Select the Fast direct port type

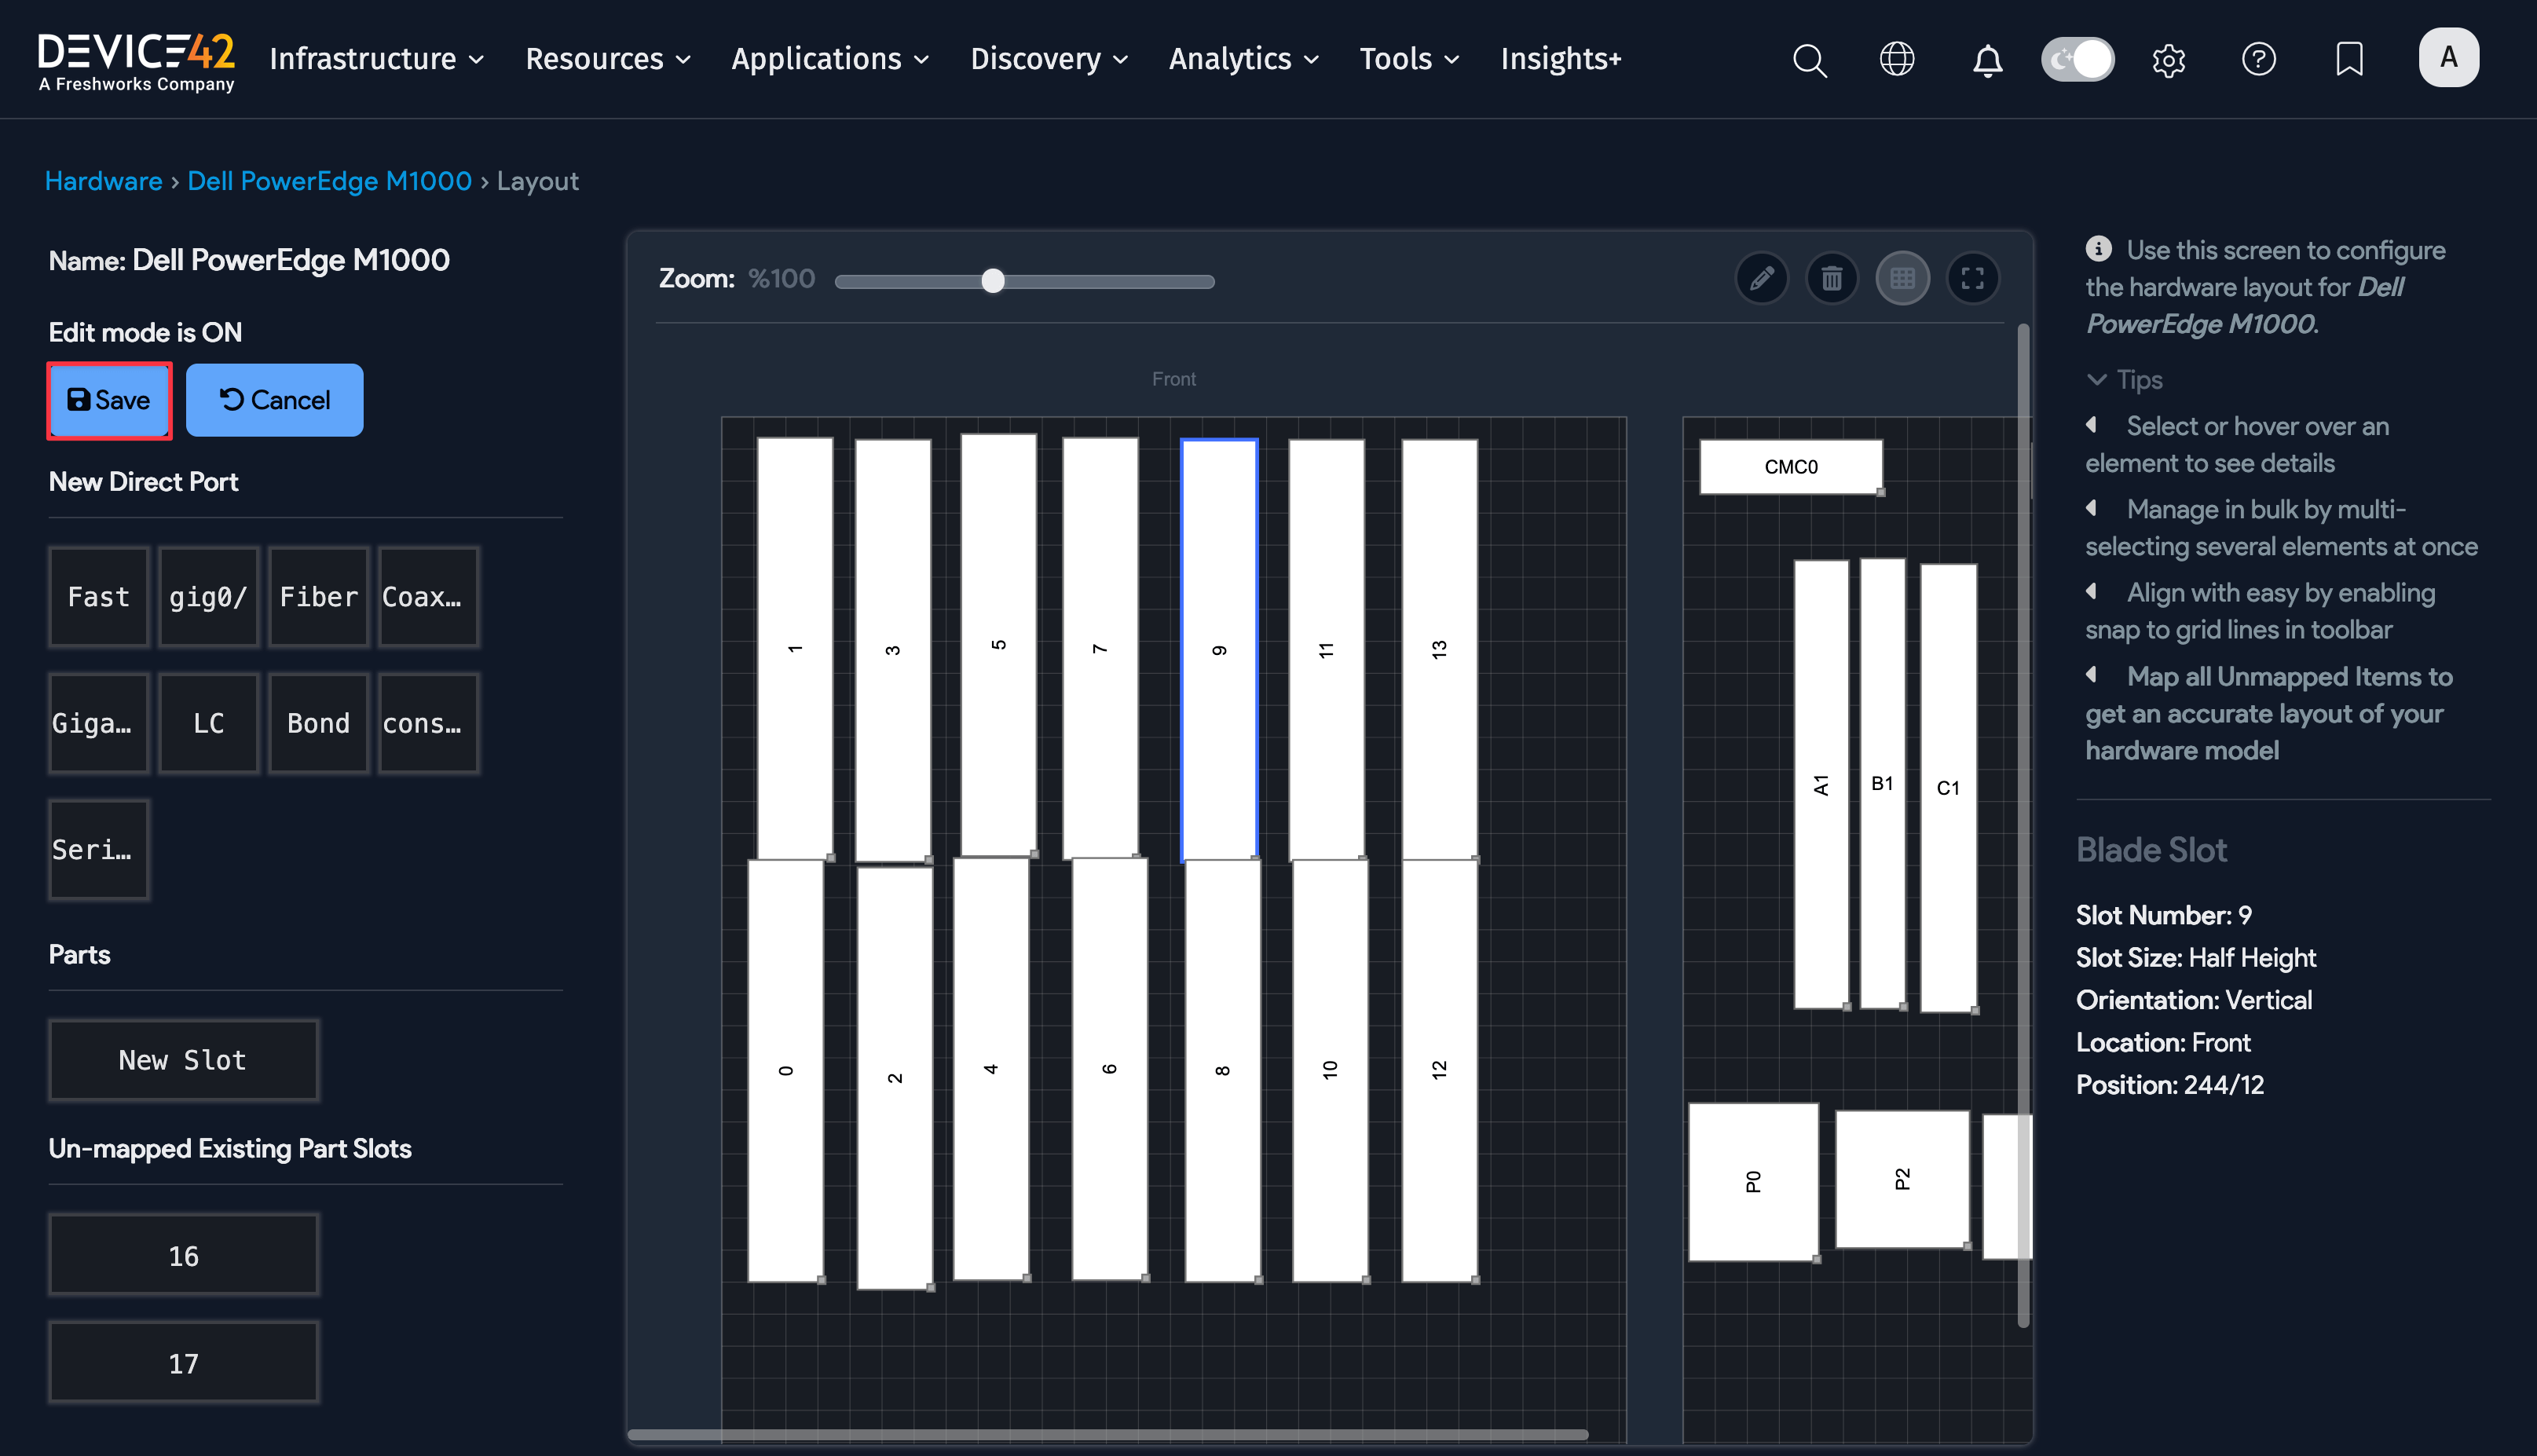[98, 597]
